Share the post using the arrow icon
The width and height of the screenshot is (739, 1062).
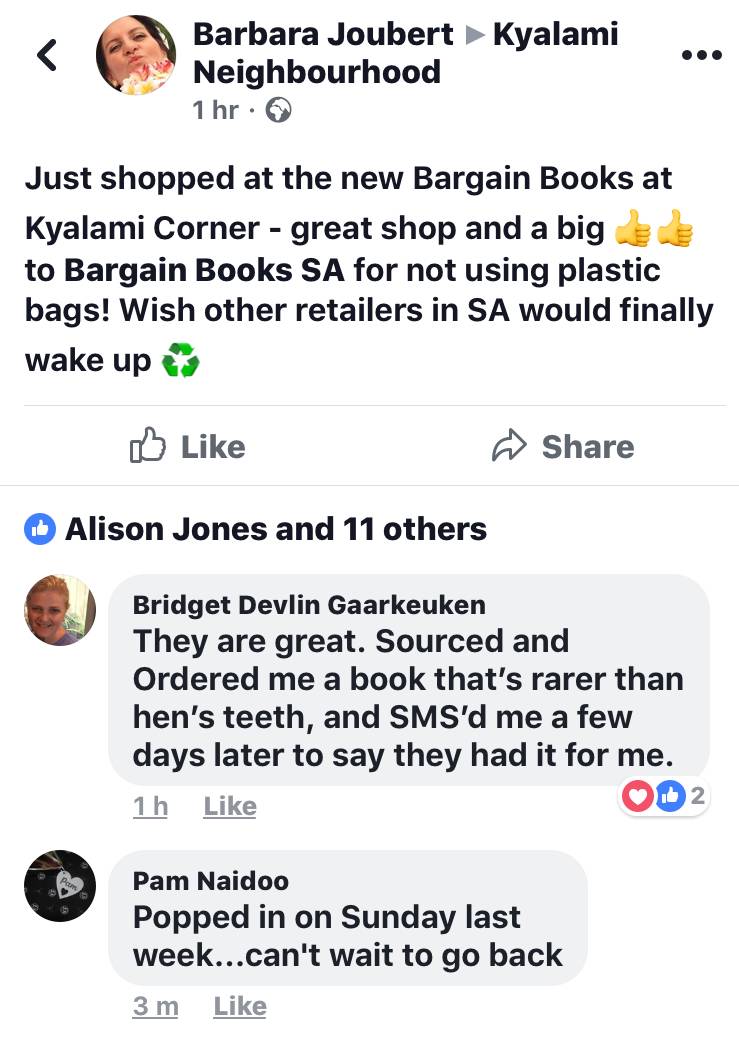563,446
